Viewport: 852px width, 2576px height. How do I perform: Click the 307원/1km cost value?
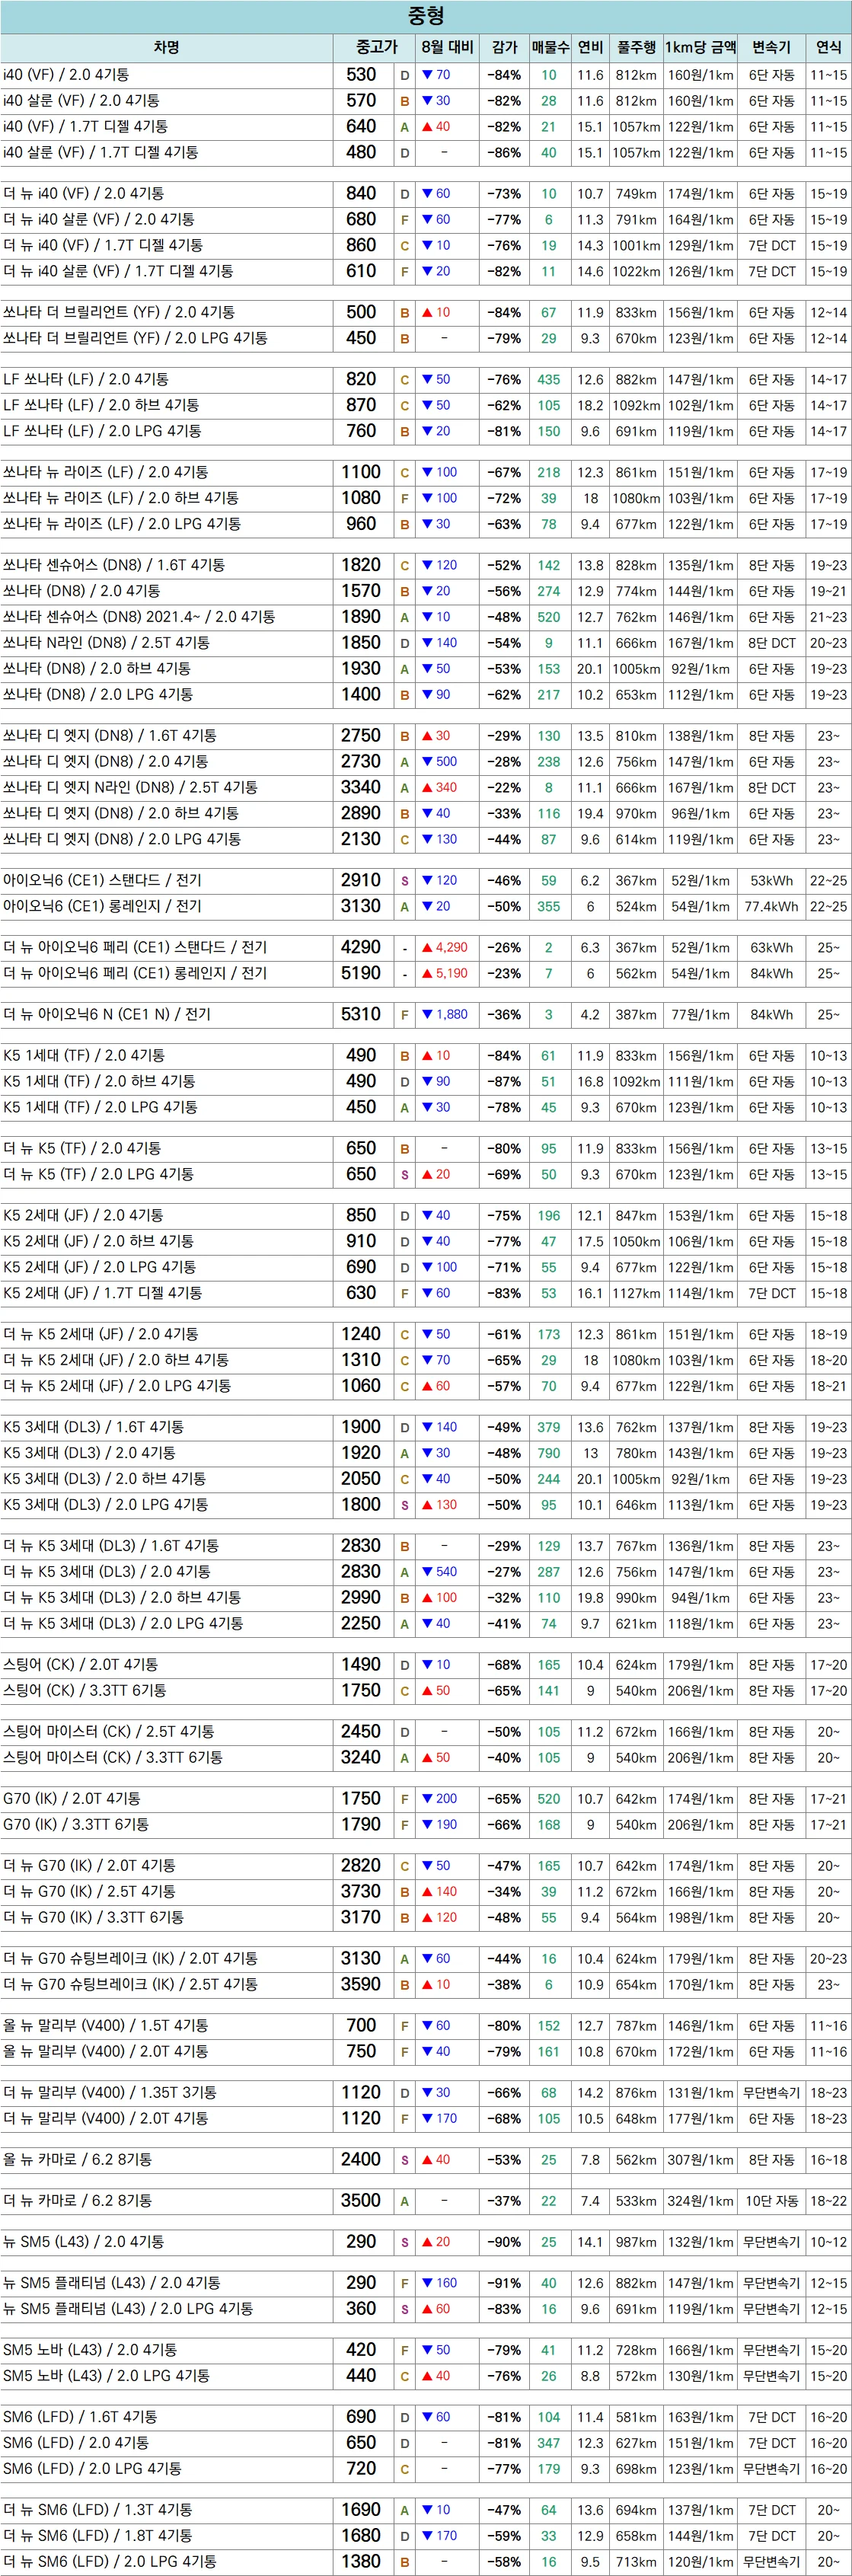(700, 2160)
